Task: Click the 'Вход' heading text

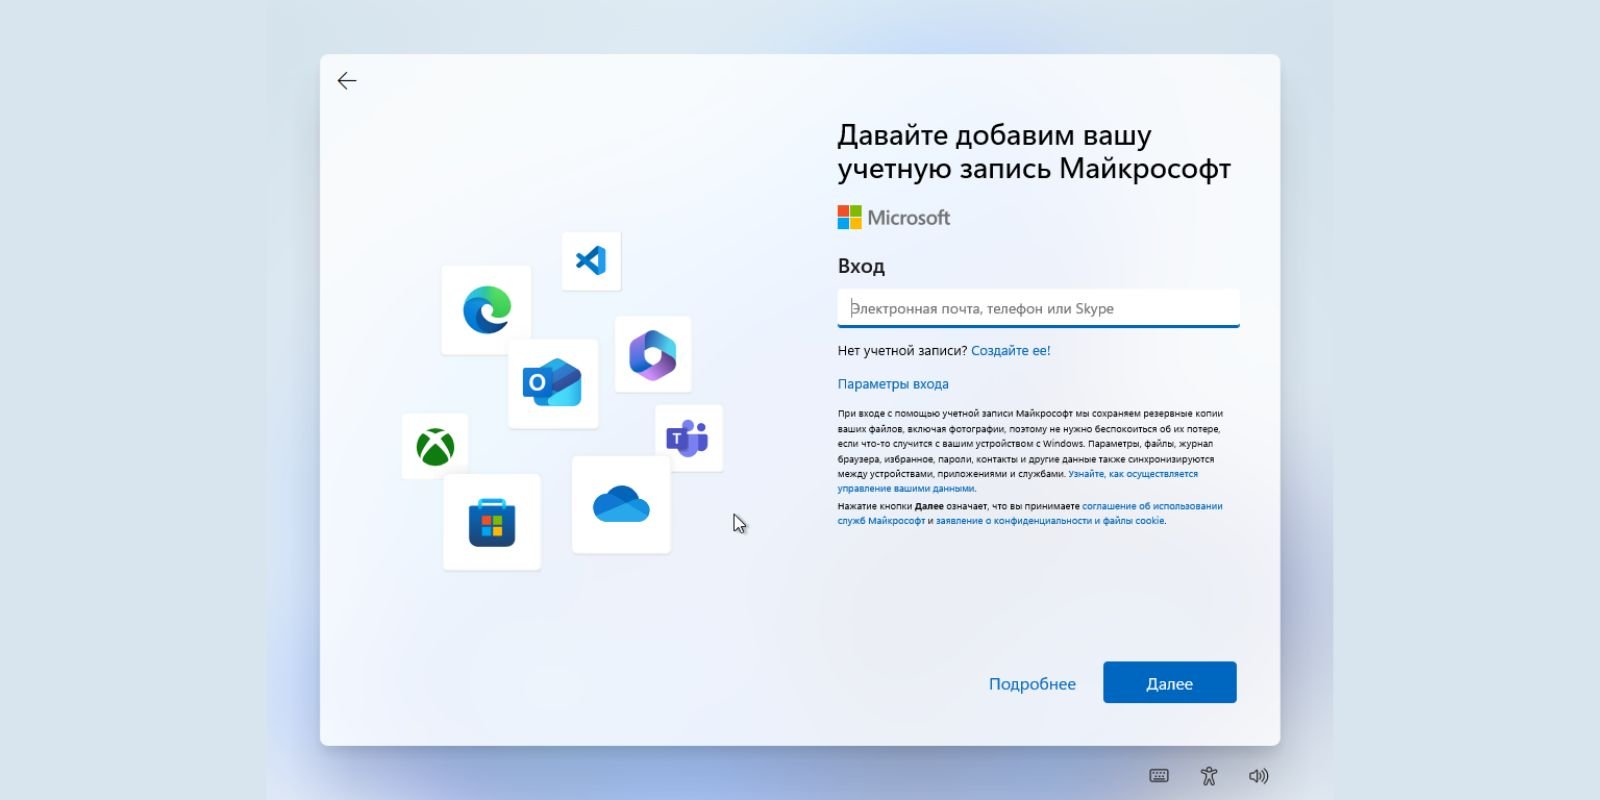Action: coord(861,266)
